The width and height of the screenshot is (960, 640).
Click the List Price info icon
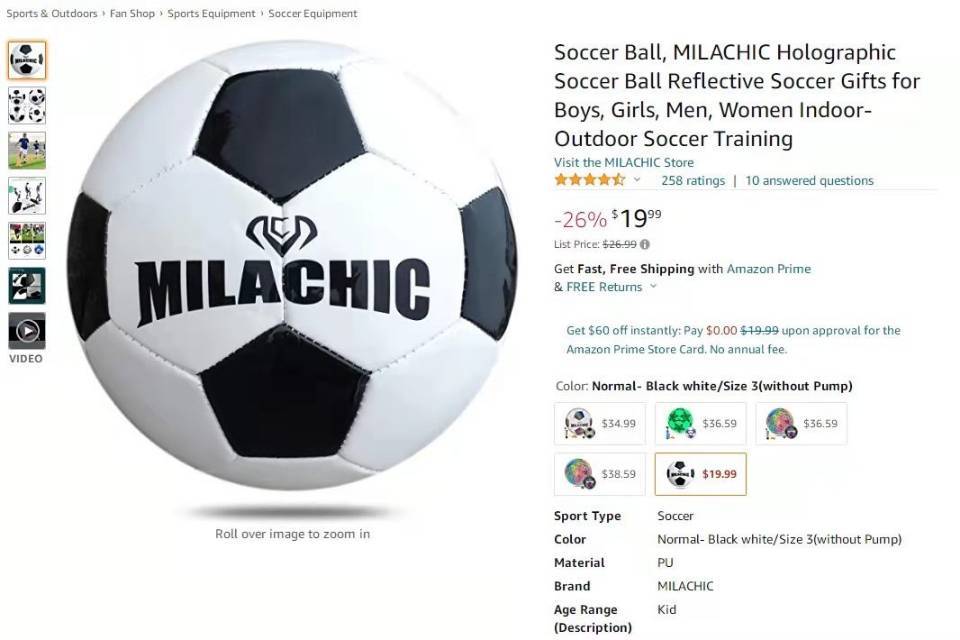click(x=645, y=244)
